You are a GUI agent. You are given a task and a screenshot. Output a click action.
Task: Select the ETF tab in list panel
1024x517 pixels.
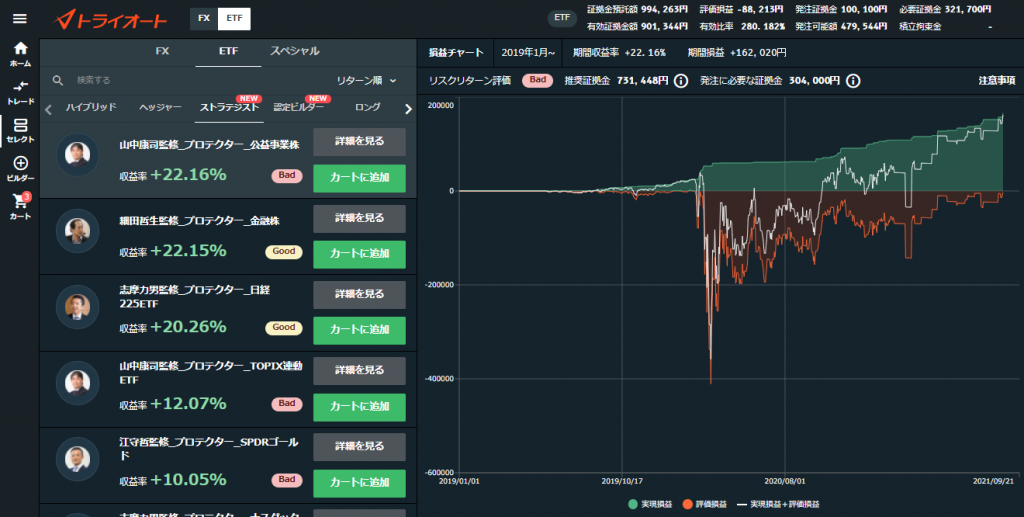pos(229,51)
